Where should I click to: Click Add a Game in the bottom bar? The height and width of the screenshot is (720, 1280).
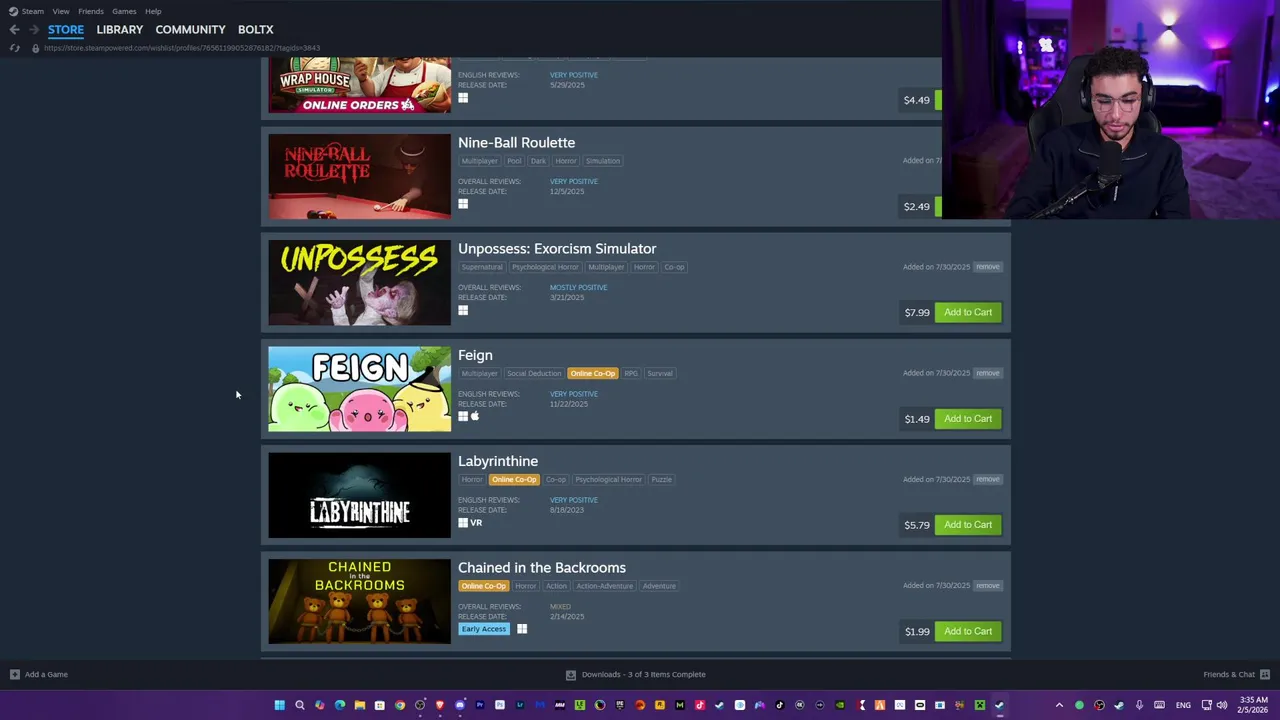[46, 674]
